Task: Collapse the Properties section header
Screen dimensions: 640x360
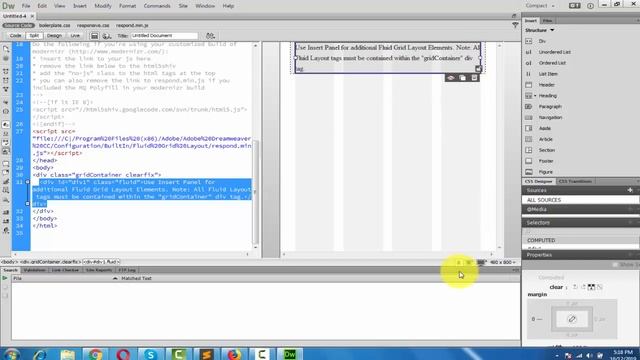Action: 580,255
